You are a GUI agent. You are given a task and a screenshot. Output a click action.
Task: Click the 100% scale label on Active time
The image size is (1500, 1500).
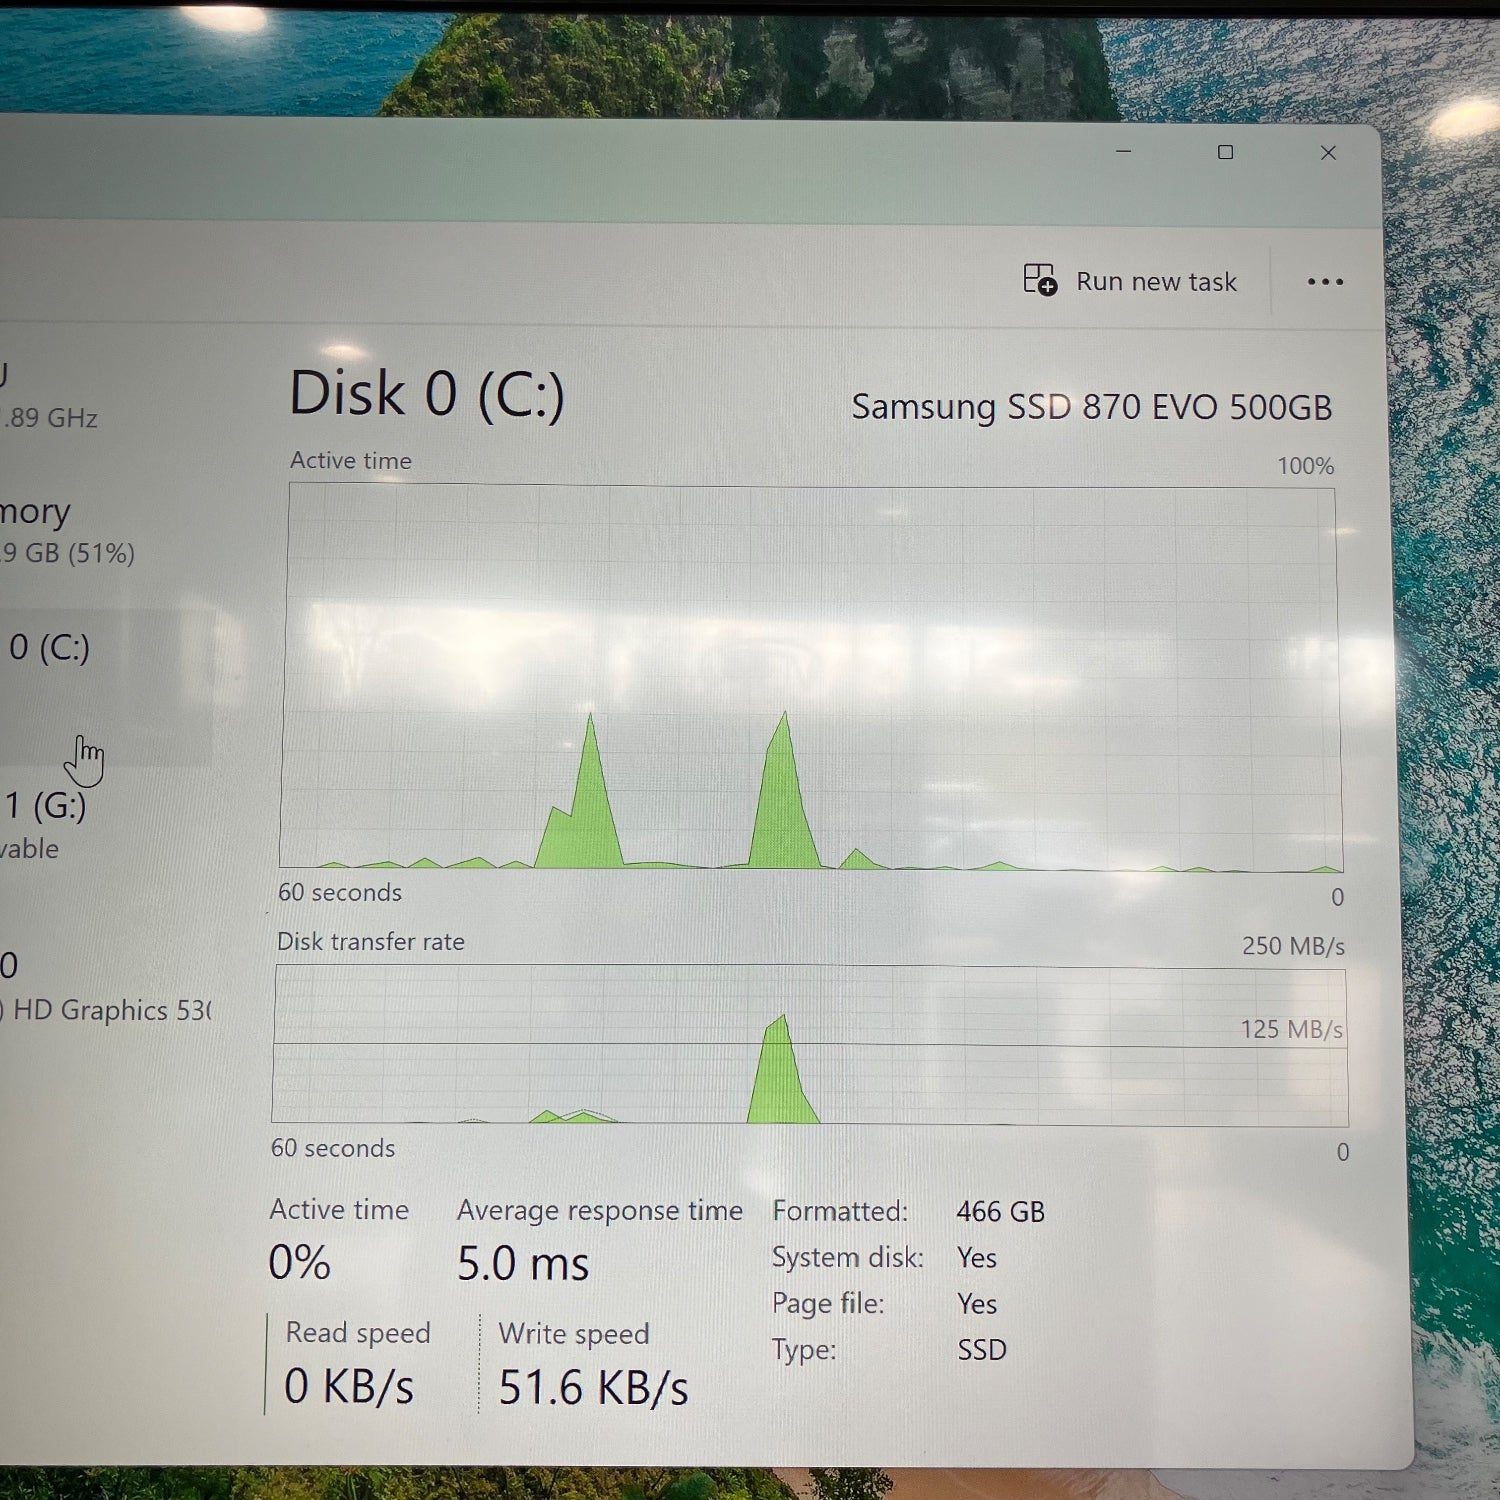pyautogui.click(x=1305, y=465)
